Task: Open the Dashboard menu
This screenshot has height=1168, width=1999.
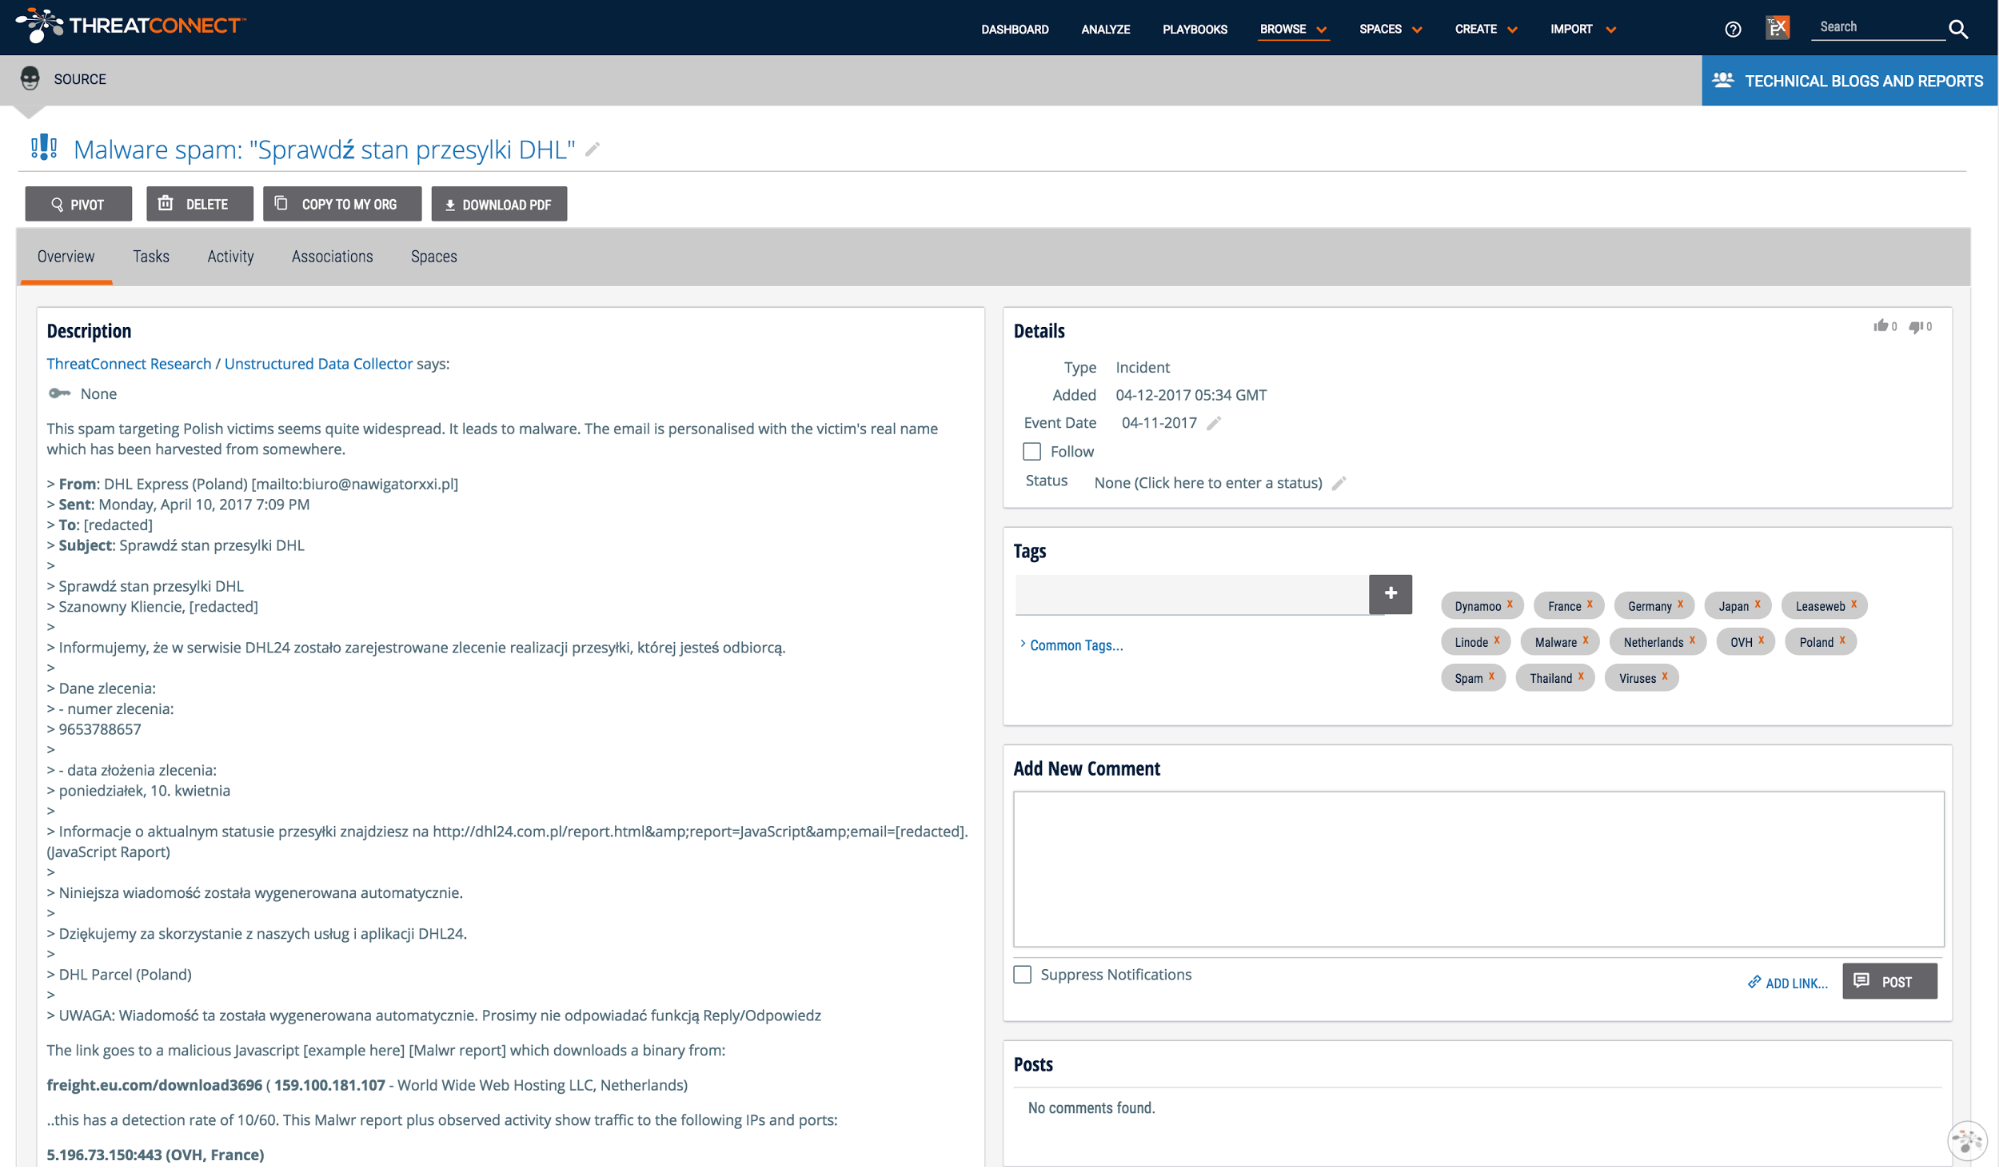Action: 1015,29
